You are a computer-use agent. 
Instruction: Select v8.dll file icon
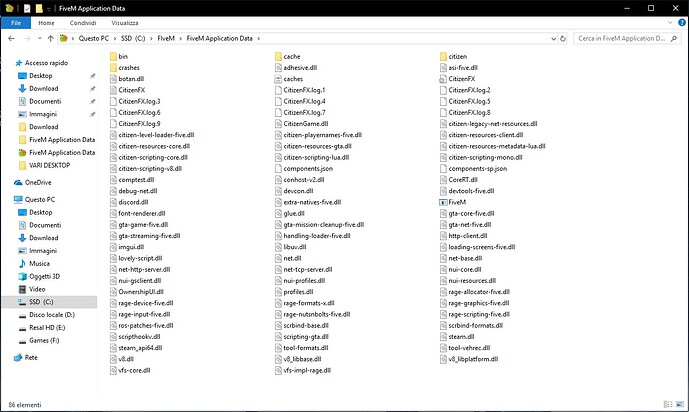point(113,359)
